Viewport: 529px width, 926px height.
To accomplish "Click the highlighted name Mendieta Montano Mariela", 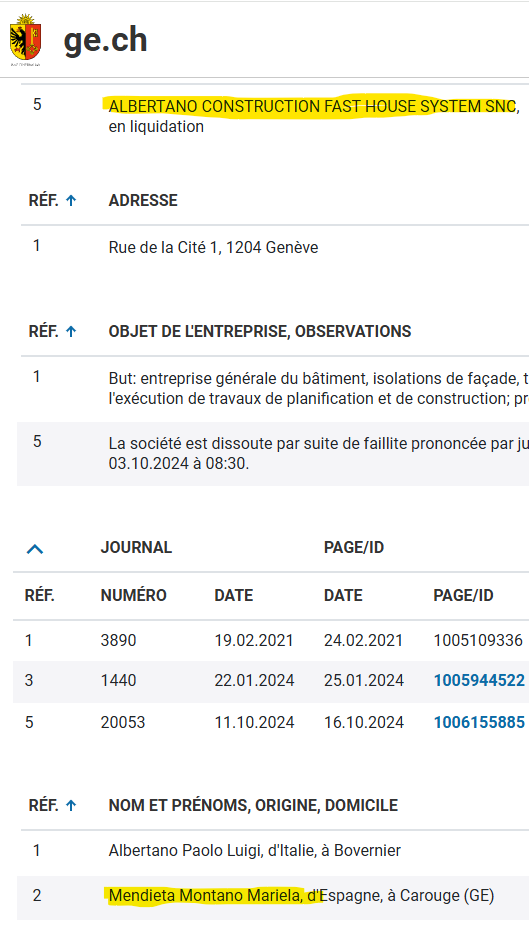I will pos(205,896).
